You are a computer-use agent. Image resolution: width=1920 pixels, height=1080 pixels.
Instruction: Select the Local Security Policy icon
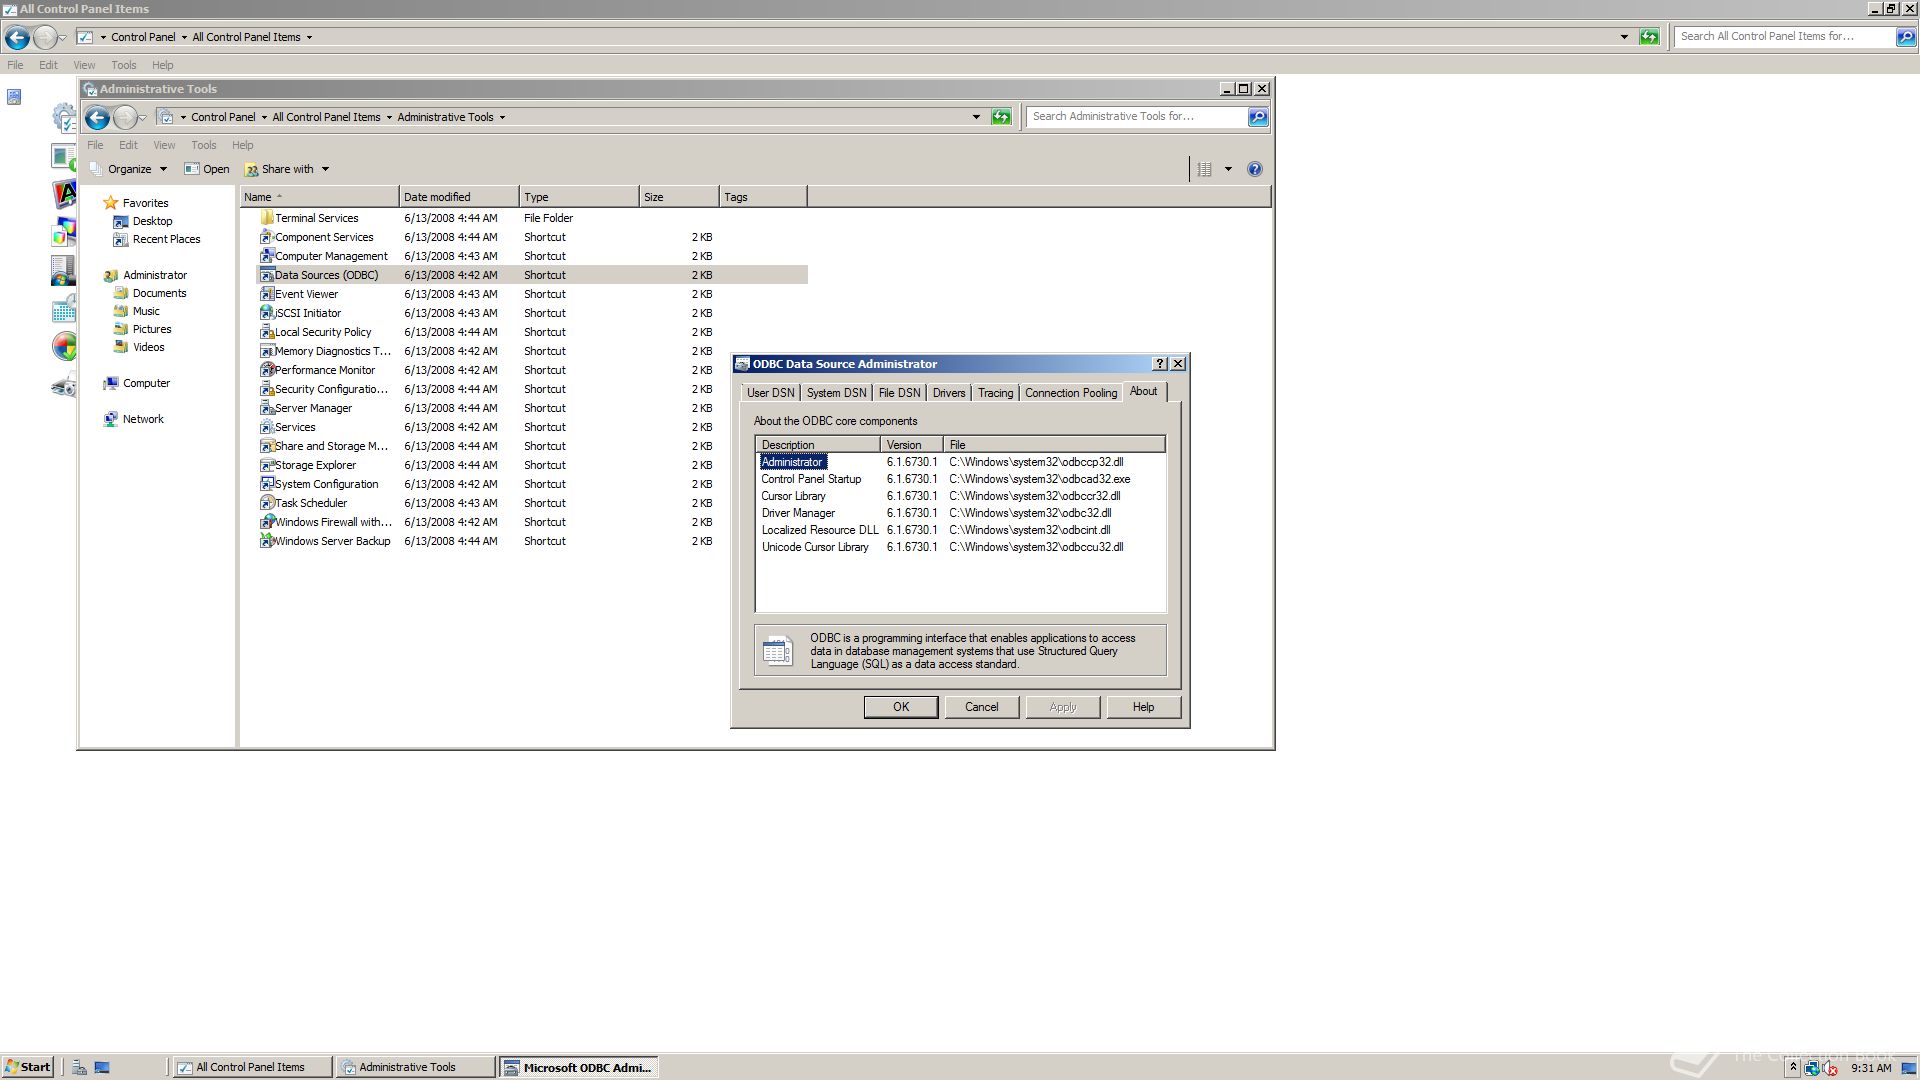point(267,332)
